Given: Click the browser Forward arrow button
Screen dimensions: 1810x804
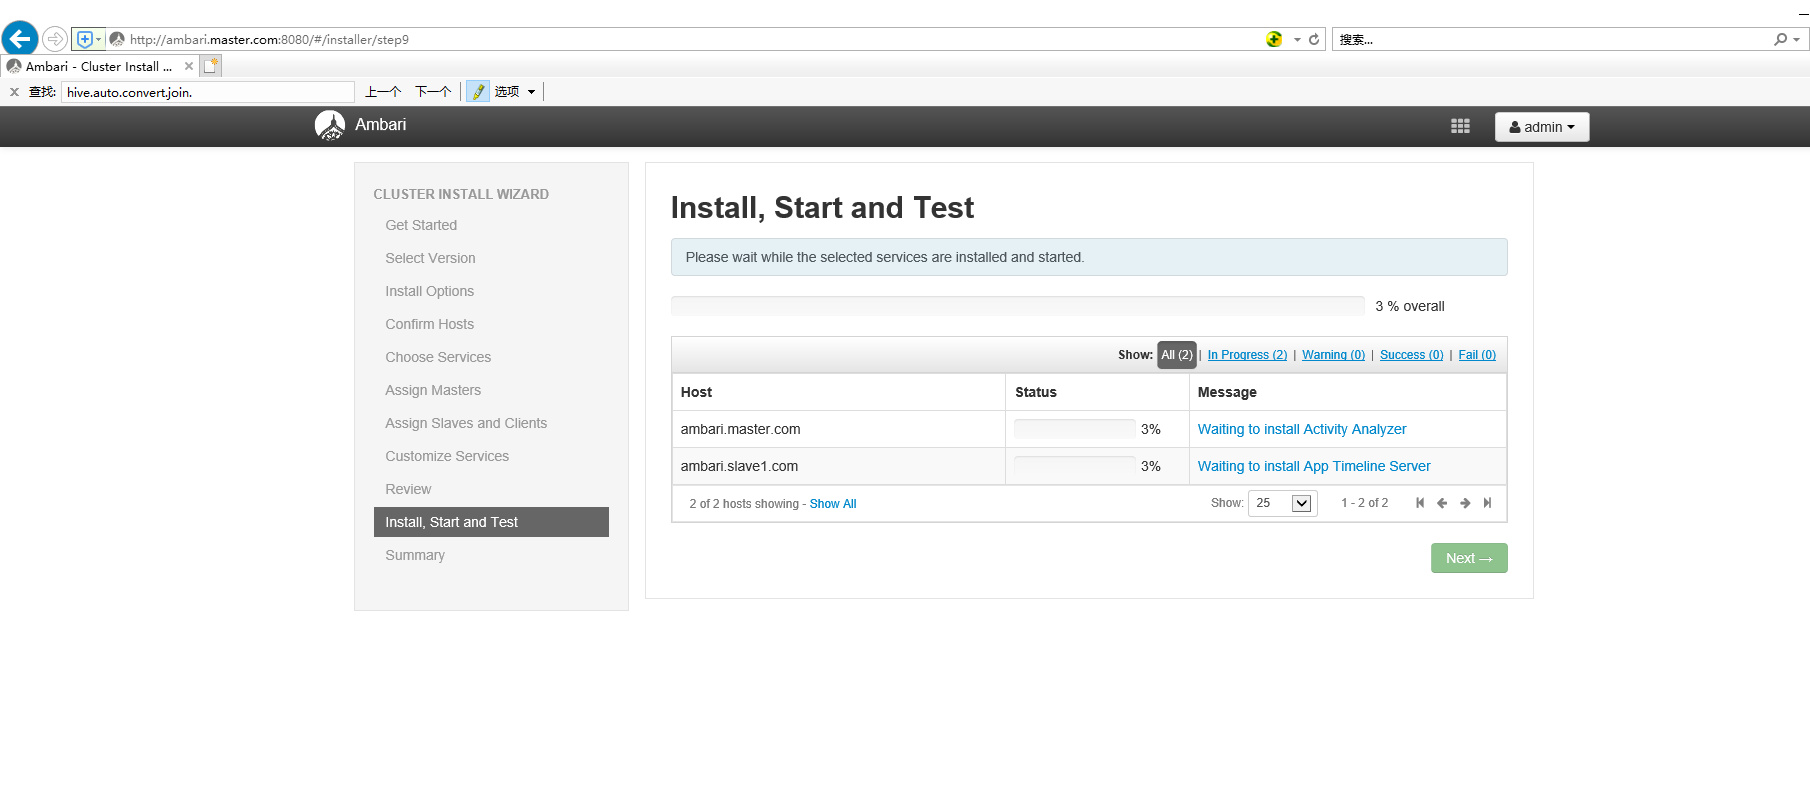Looking at the screenshot, I should (55, 39).
